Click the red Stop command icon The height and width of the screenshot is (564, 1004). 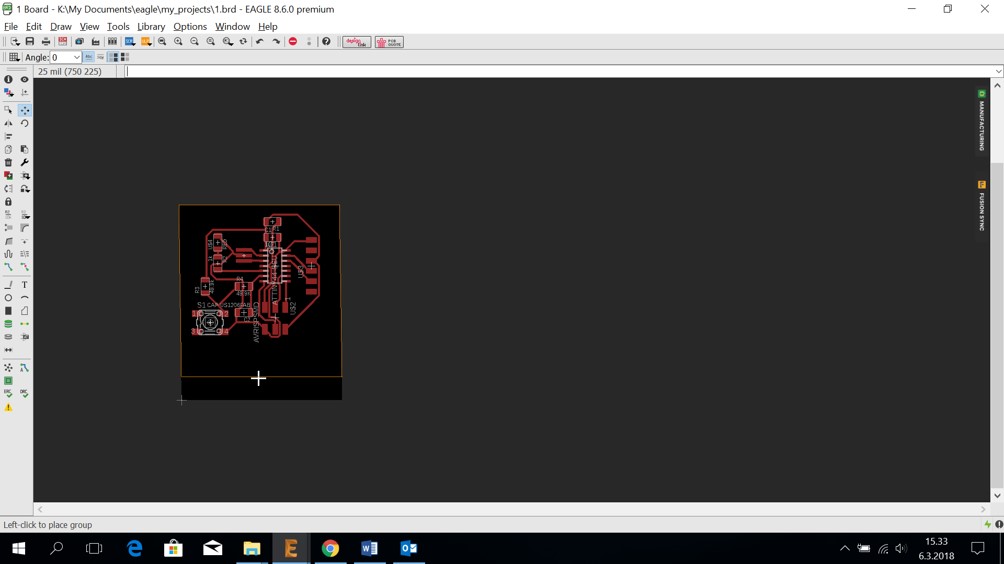click(293, 42)
